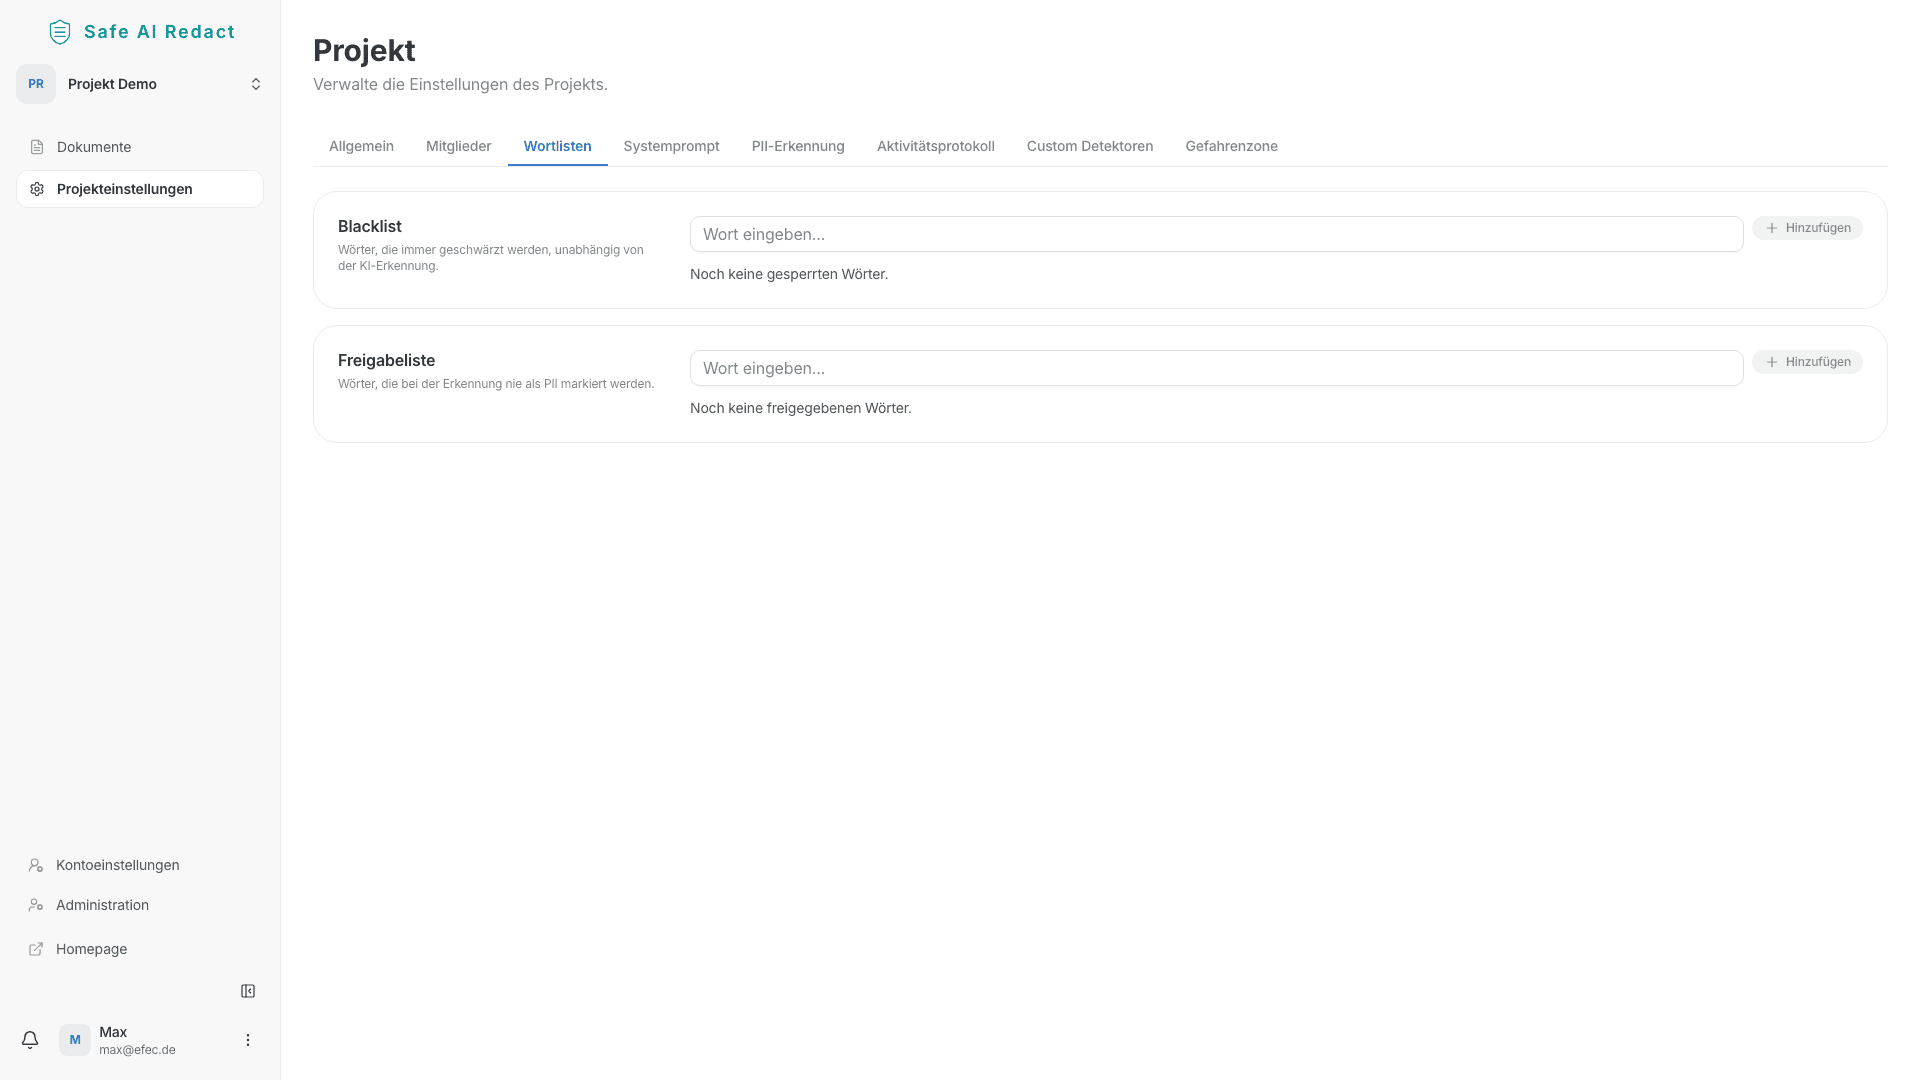Click the Projekteinstellungen gear icon
This screenshot has width=1920, height=1080.
point(37,188)
